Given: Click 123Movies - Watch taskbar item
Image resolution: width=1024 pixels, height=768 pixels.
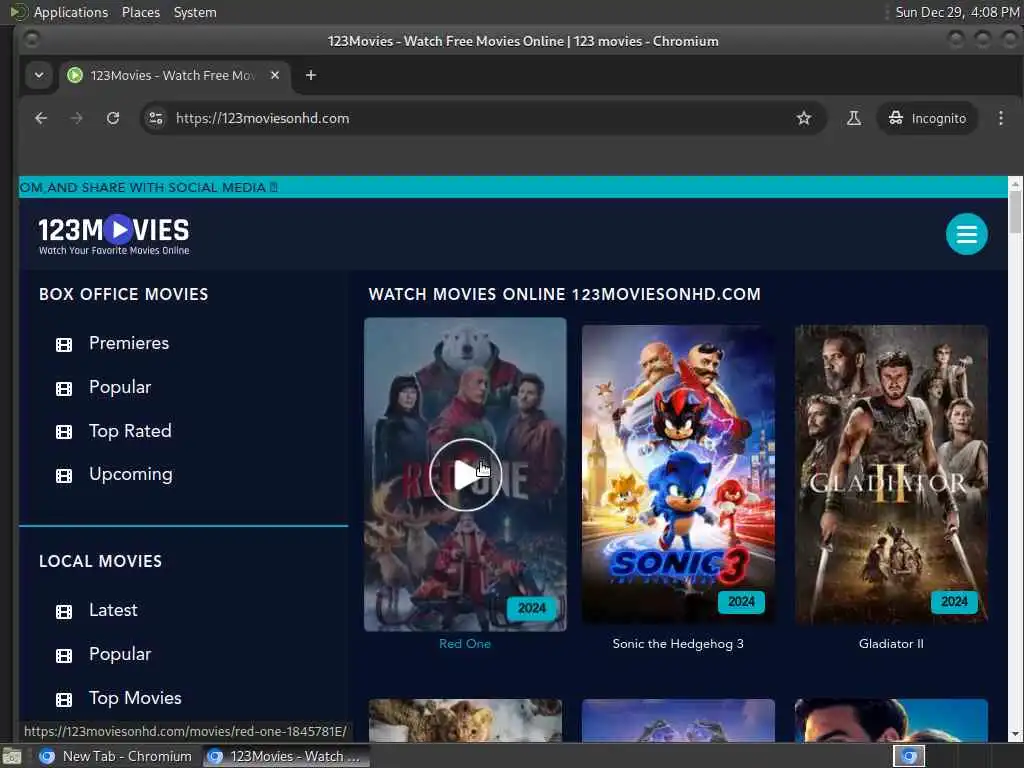Looking at the screenshot, I should click(285, 756).
